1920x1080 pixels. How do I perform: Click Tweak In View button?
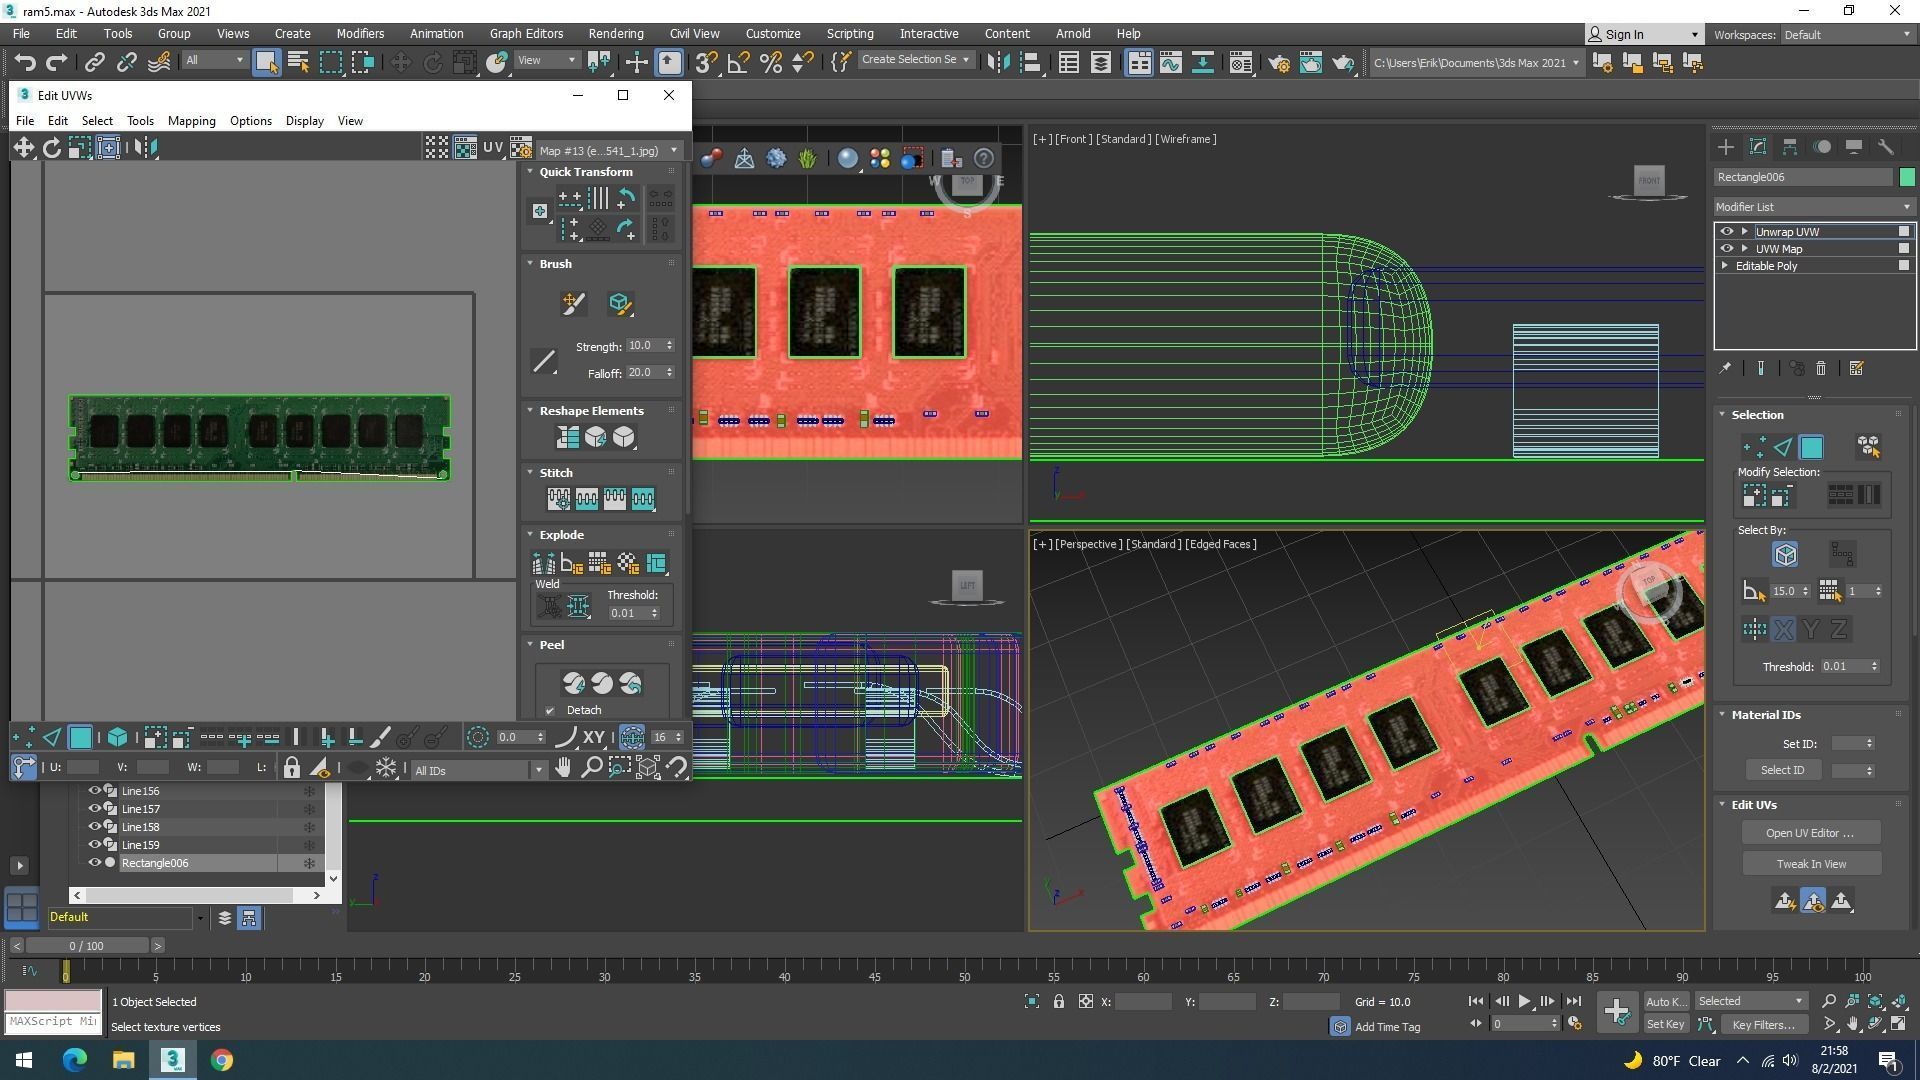(x=1811, y=864)
